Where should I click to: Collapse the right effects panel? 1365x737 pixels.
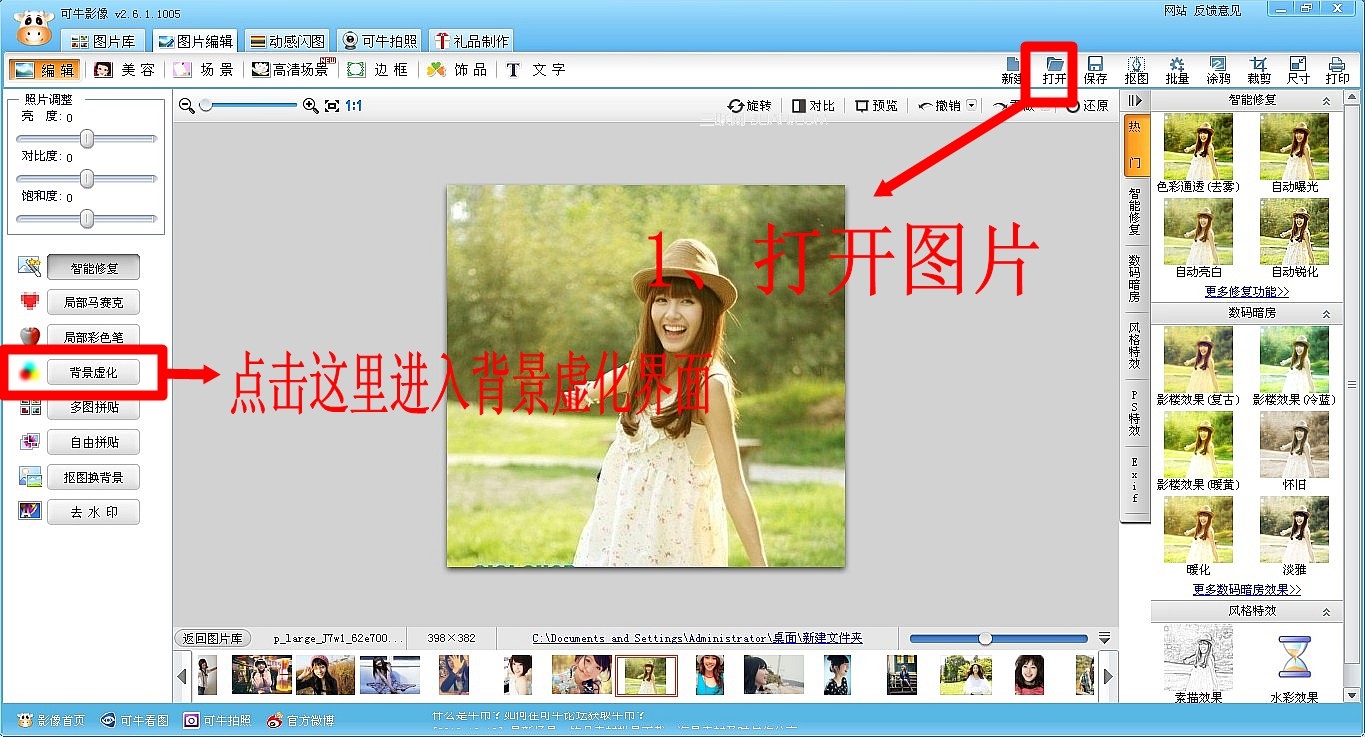point(1135,101)
